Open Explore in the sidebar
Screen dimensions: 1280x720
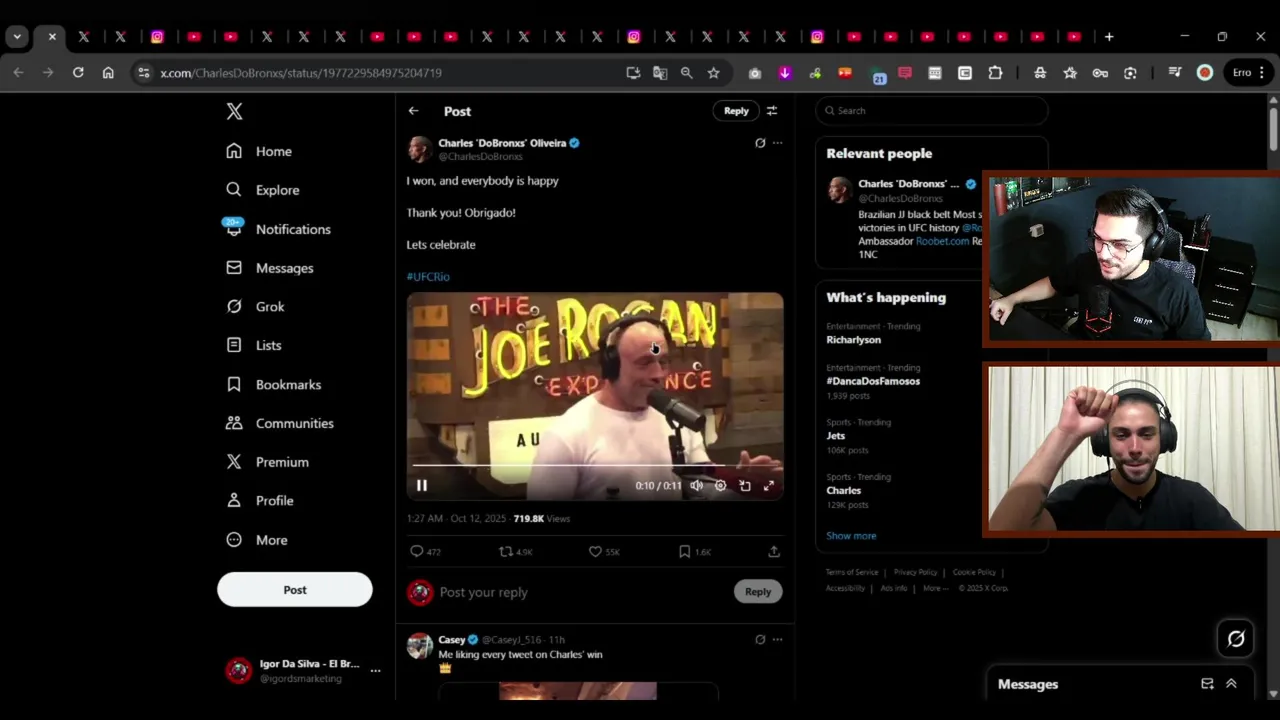tap(262, 190)
